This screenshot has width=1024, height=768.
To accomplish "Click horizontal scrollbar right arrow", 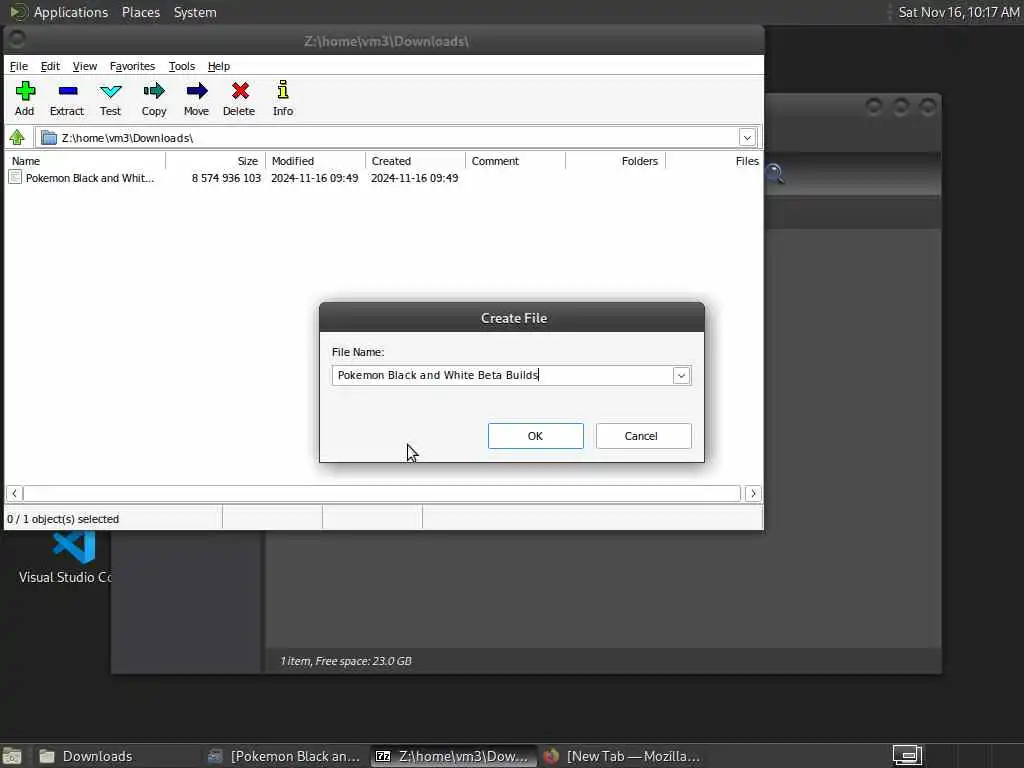I will click(x=753, y=494).
